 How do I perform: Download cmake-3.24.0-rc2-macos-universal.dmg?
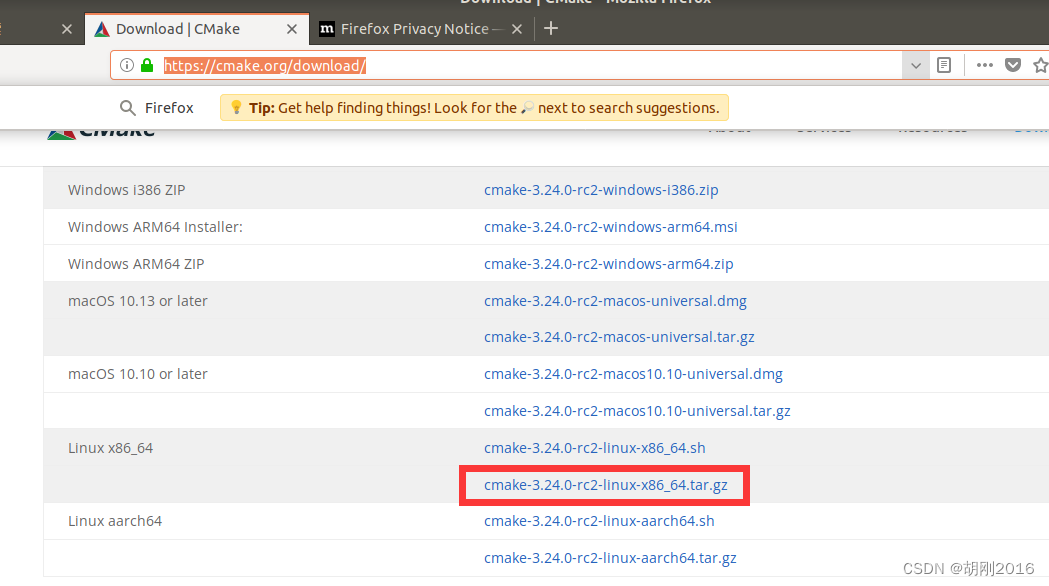click(x=615, y=301)
